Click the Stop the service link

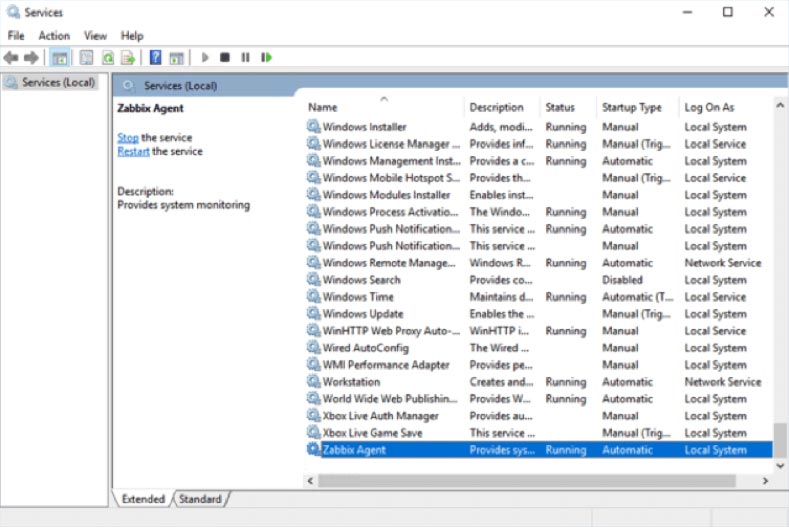pos(128,137)
